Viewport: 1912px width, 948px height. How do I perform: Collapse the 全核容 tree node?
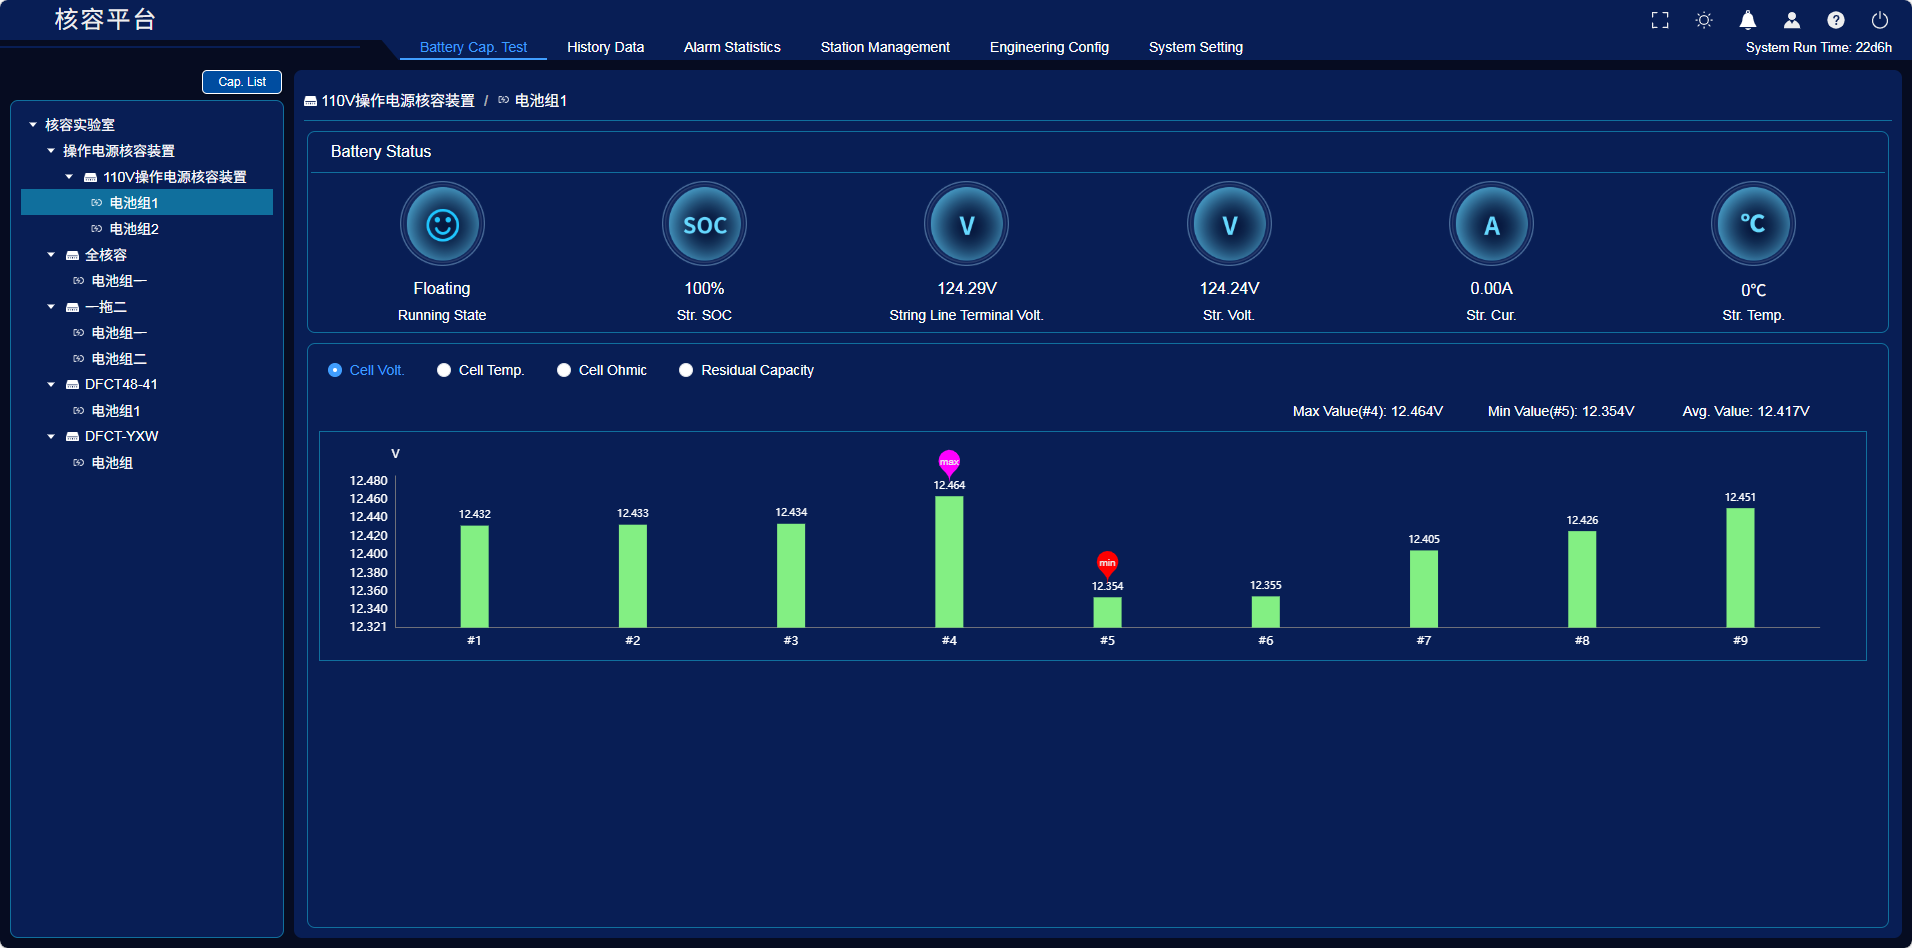(51, 255)
